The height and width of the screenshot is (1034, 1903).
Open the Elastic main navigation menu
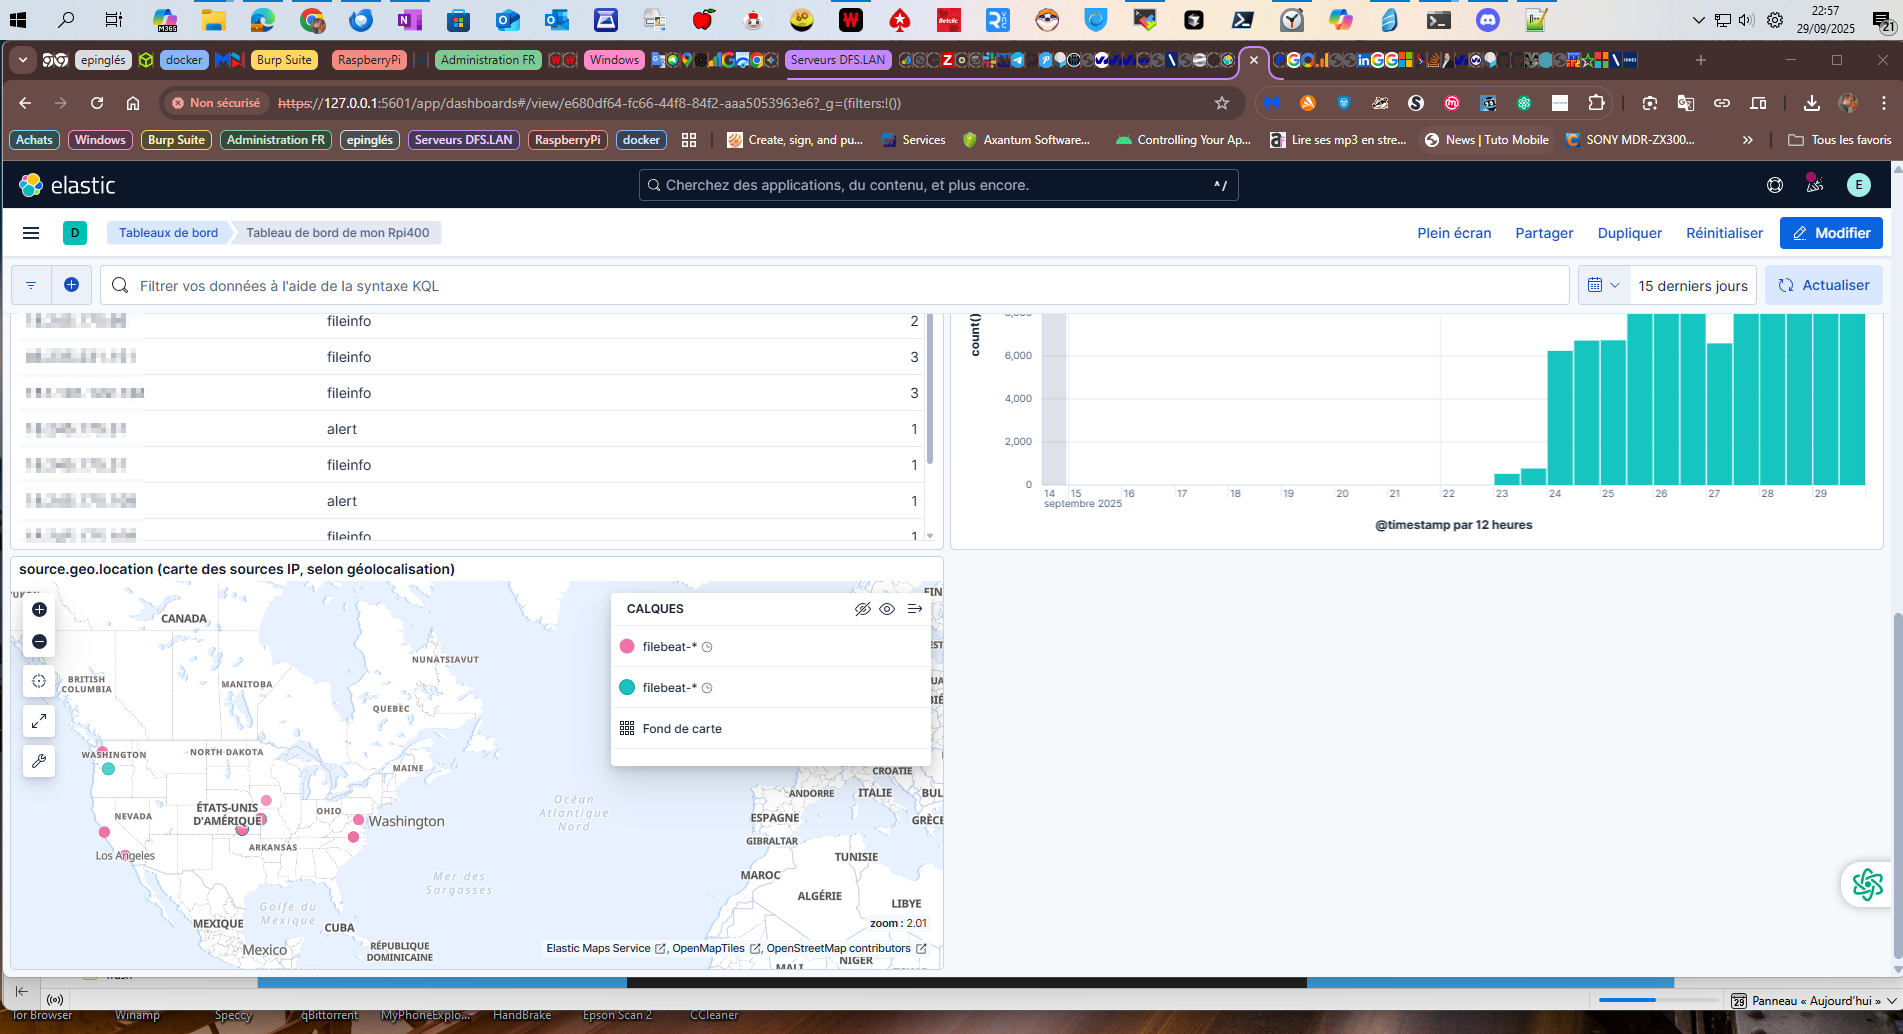(31, 233)
